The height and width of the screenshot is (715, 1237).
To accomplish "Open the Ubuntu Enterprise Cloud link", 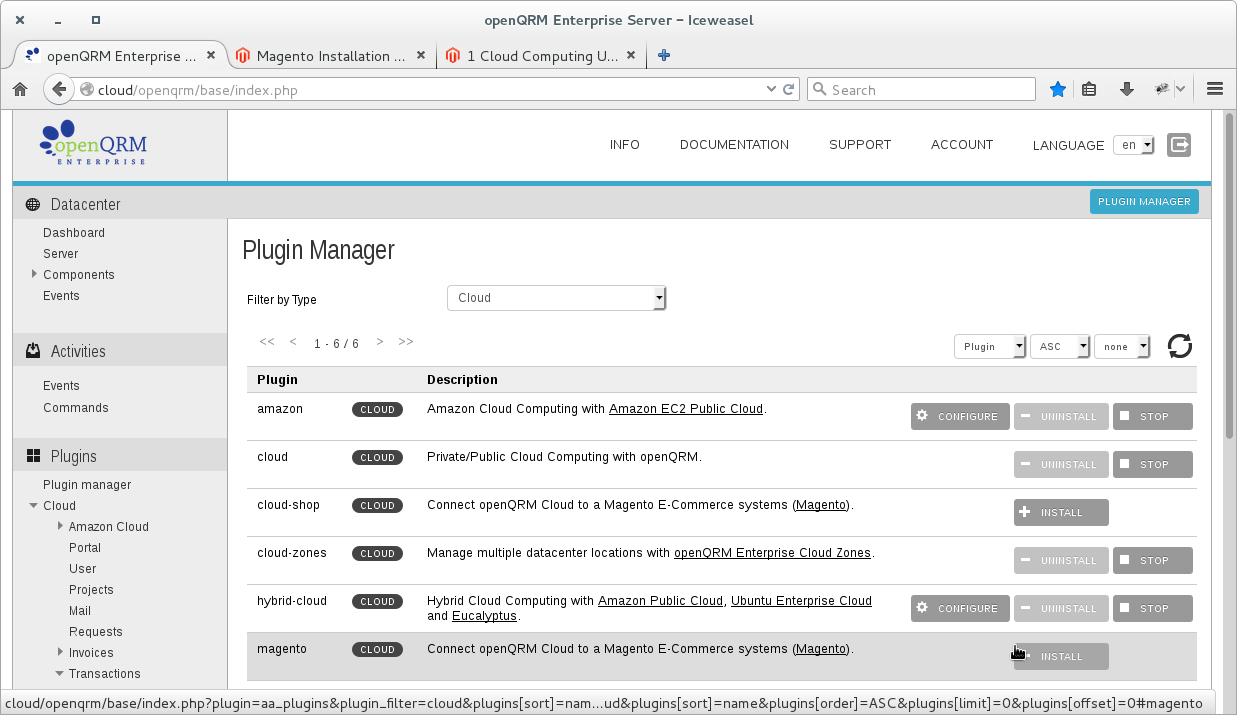I will pos(801,601).
